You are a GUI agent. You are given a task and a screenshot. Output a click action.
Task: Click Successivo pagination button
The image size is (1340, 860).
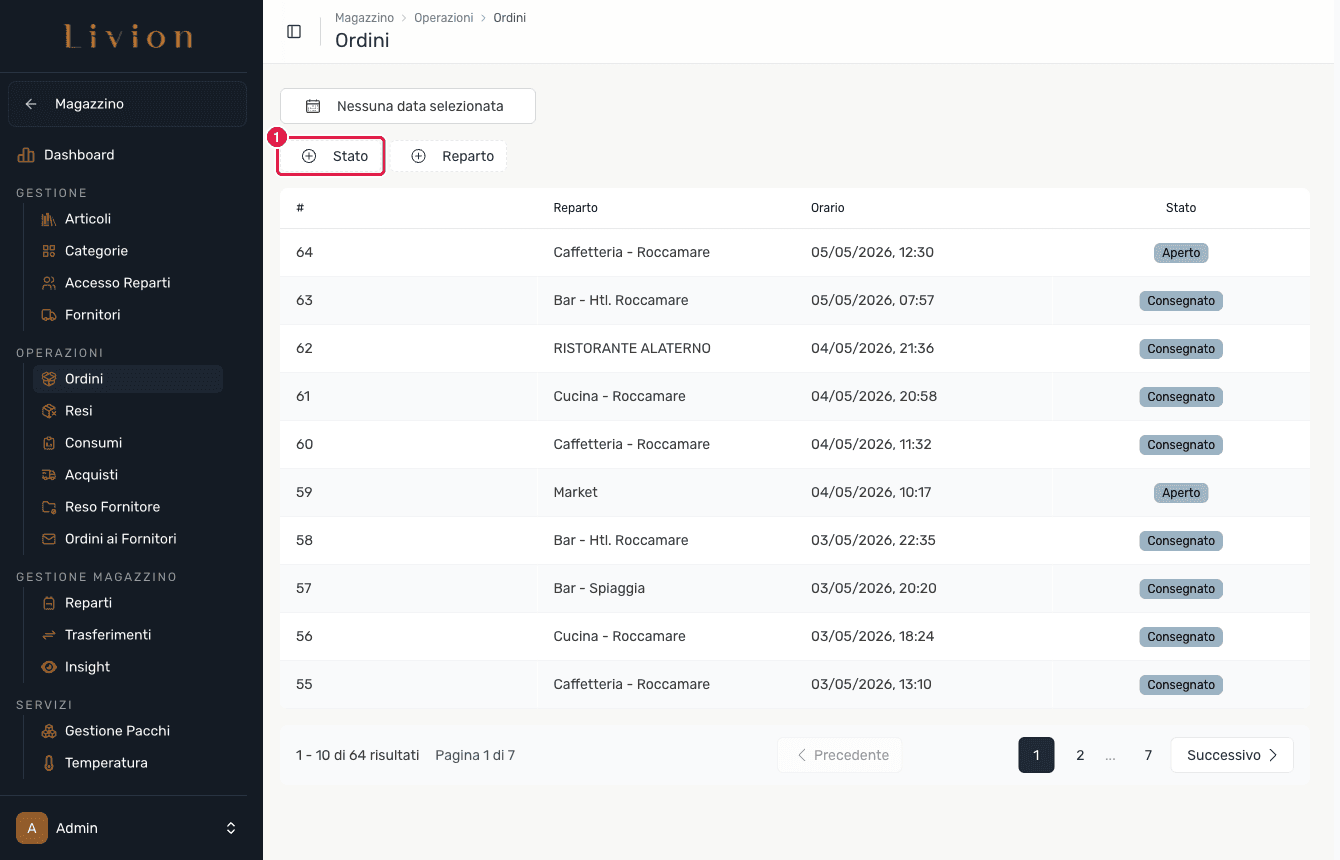1232,755
